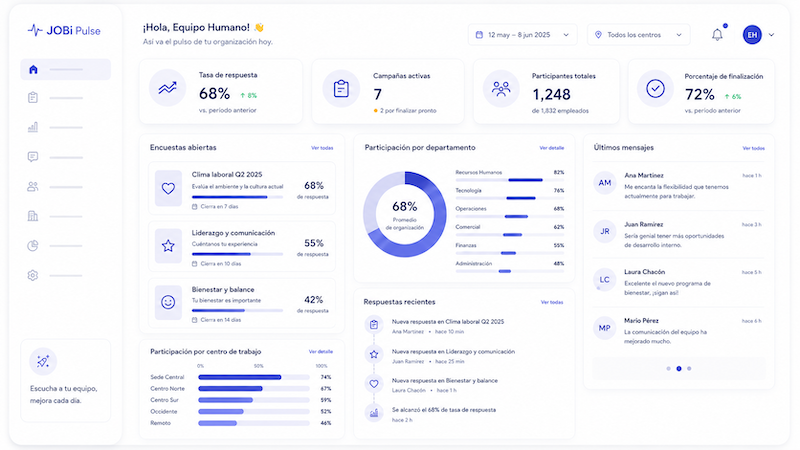Open the bar chart analytics sidebar icon

tap(33, 127)
